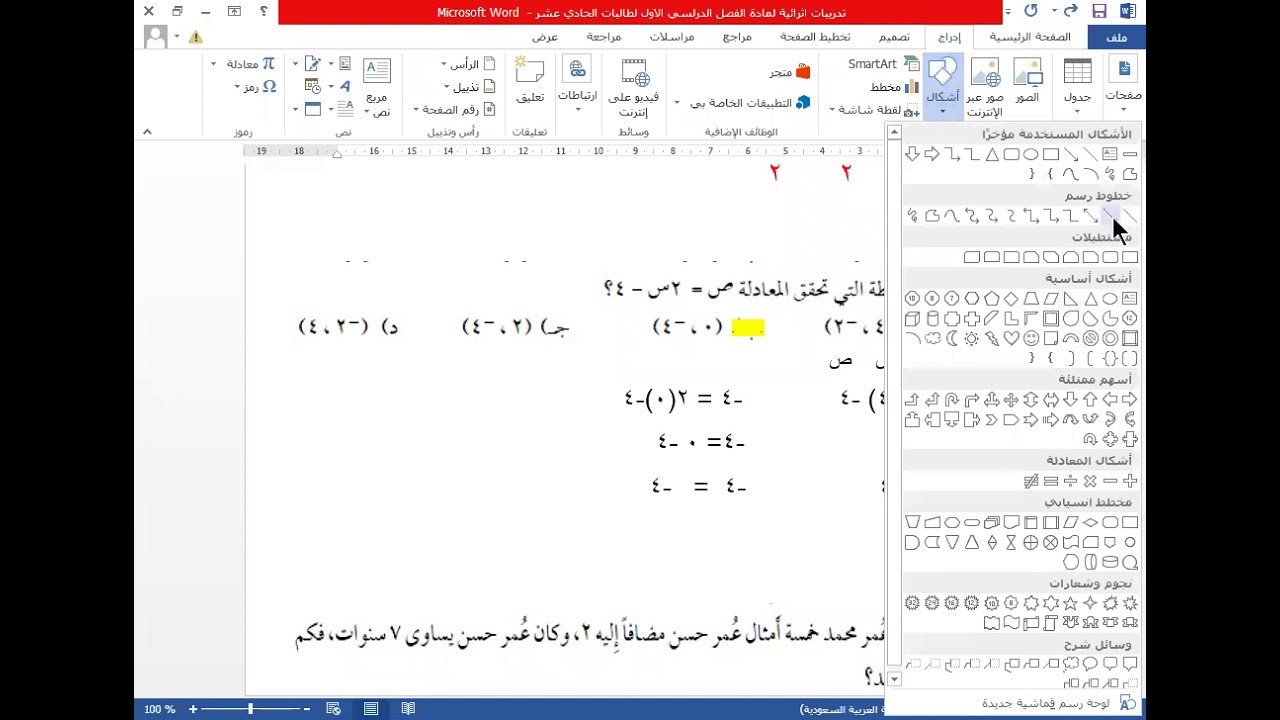
Task: Switch to الصفحة الرئيسية tab
Action: 1030,37
